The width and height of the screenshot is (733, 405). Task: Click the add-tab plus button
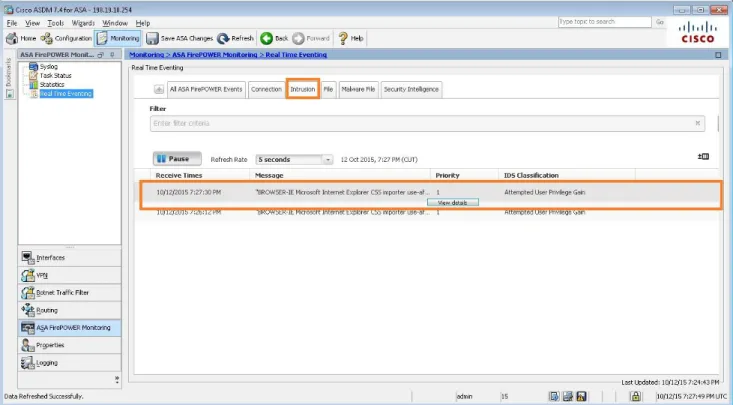click(x=159, y=89)
